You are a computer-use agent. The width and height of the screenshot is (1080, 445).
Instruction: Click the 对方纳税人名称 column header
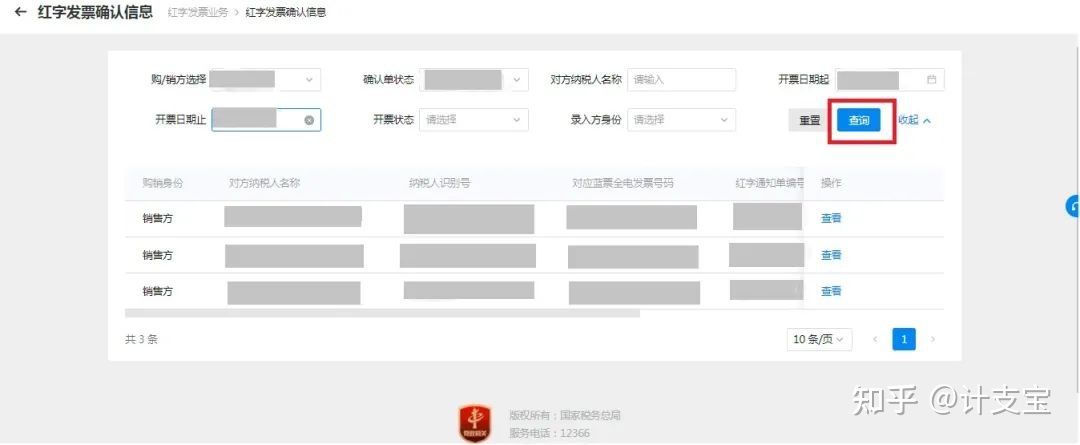tap(264, 183)
